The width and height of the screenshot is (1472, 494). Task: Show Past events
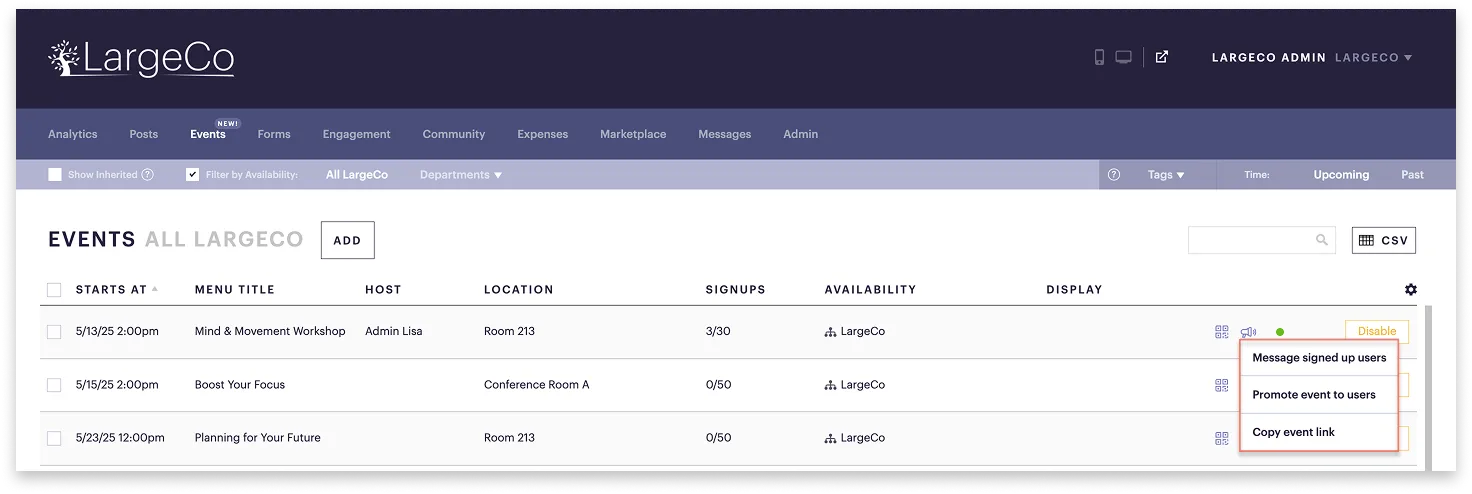point(1412,174)
